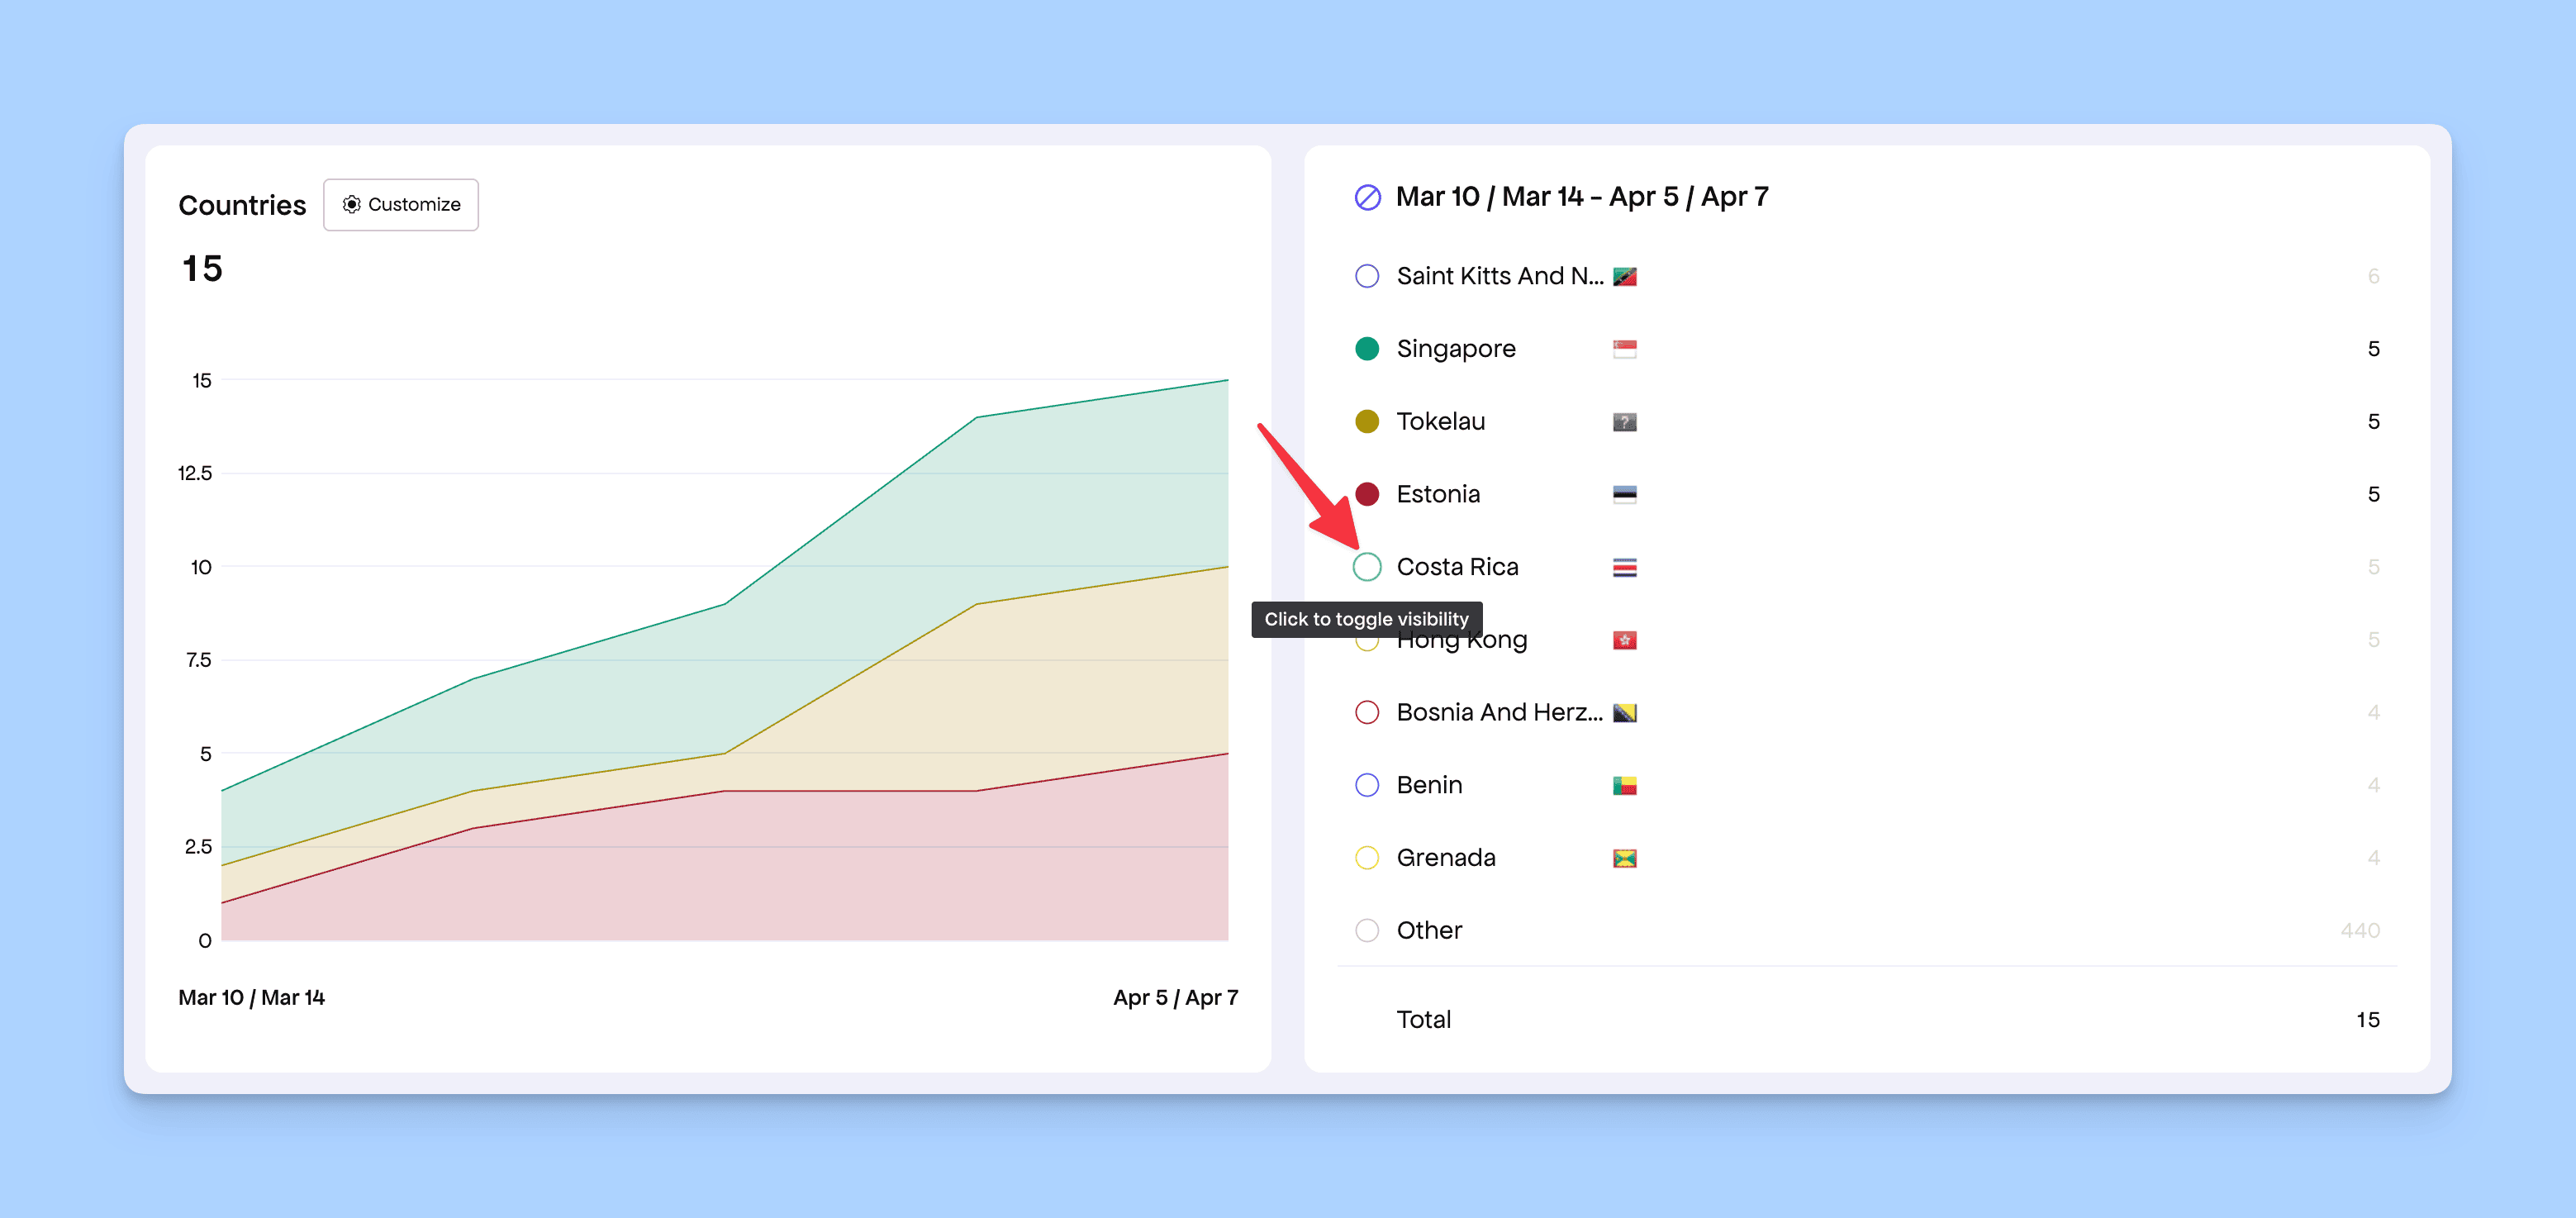Viewport: 2576px width, 1218px height.
Task: Open the Customize button
Action: (x=401, y=204)
